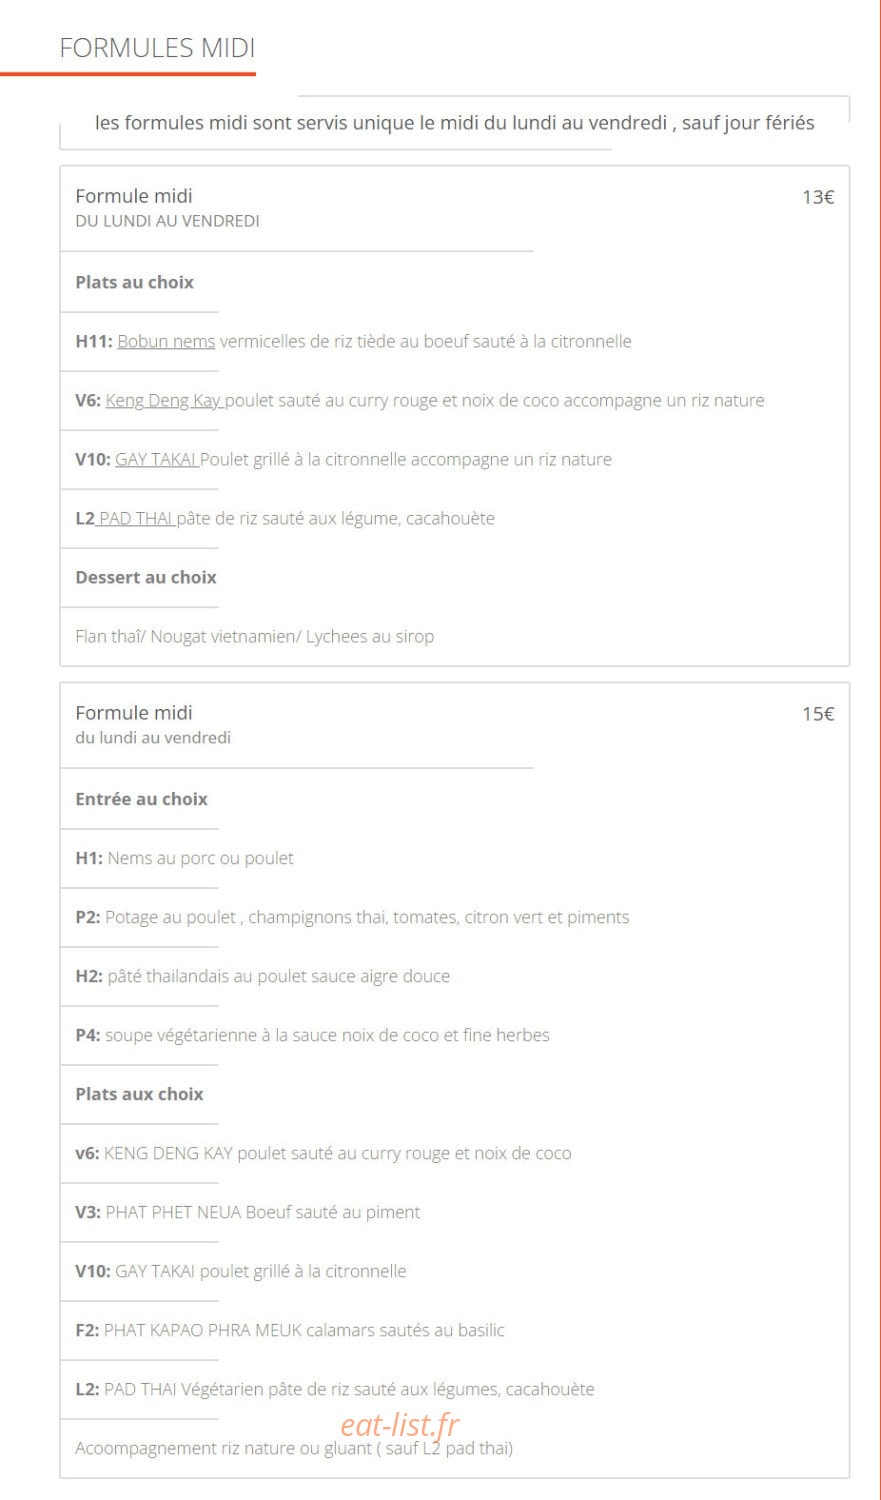Select the 15€ Formule midi title
This screenshot has height=1500, width=881.
point(134,713)
